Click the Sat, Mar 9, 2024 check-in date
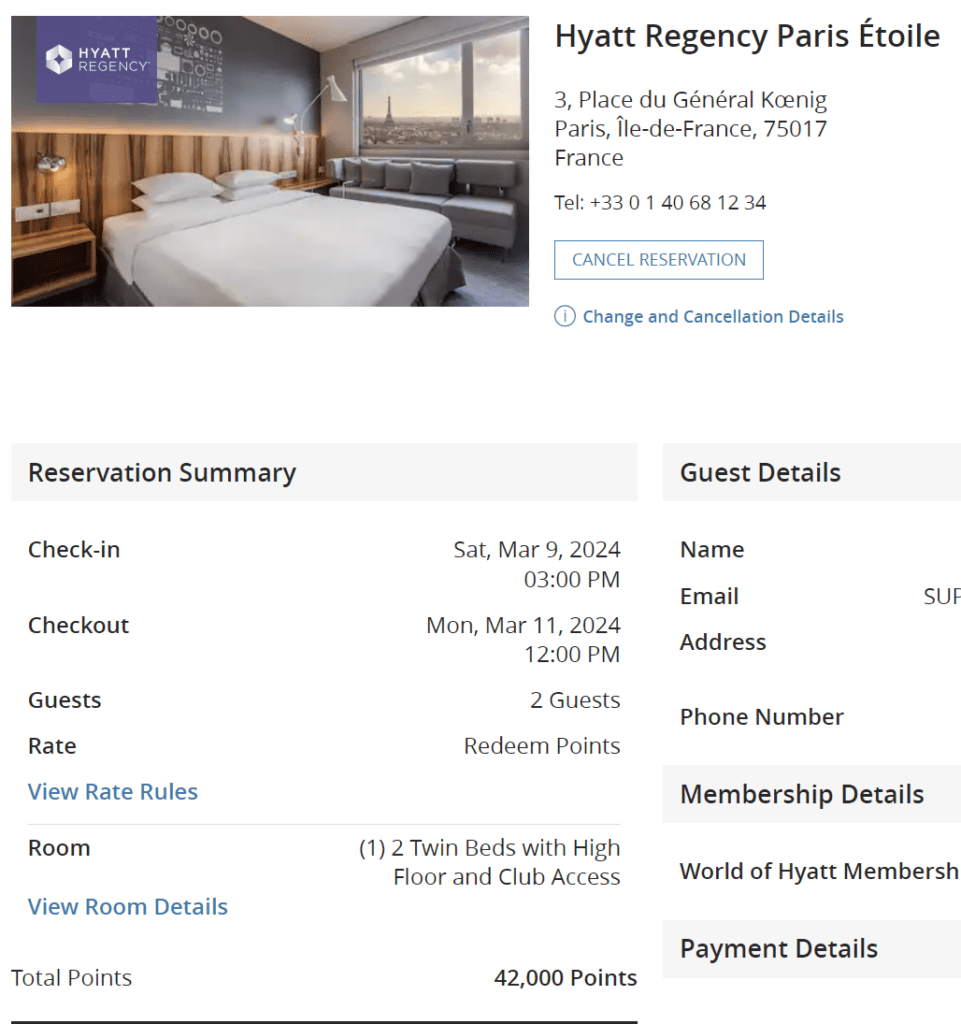 537,550
